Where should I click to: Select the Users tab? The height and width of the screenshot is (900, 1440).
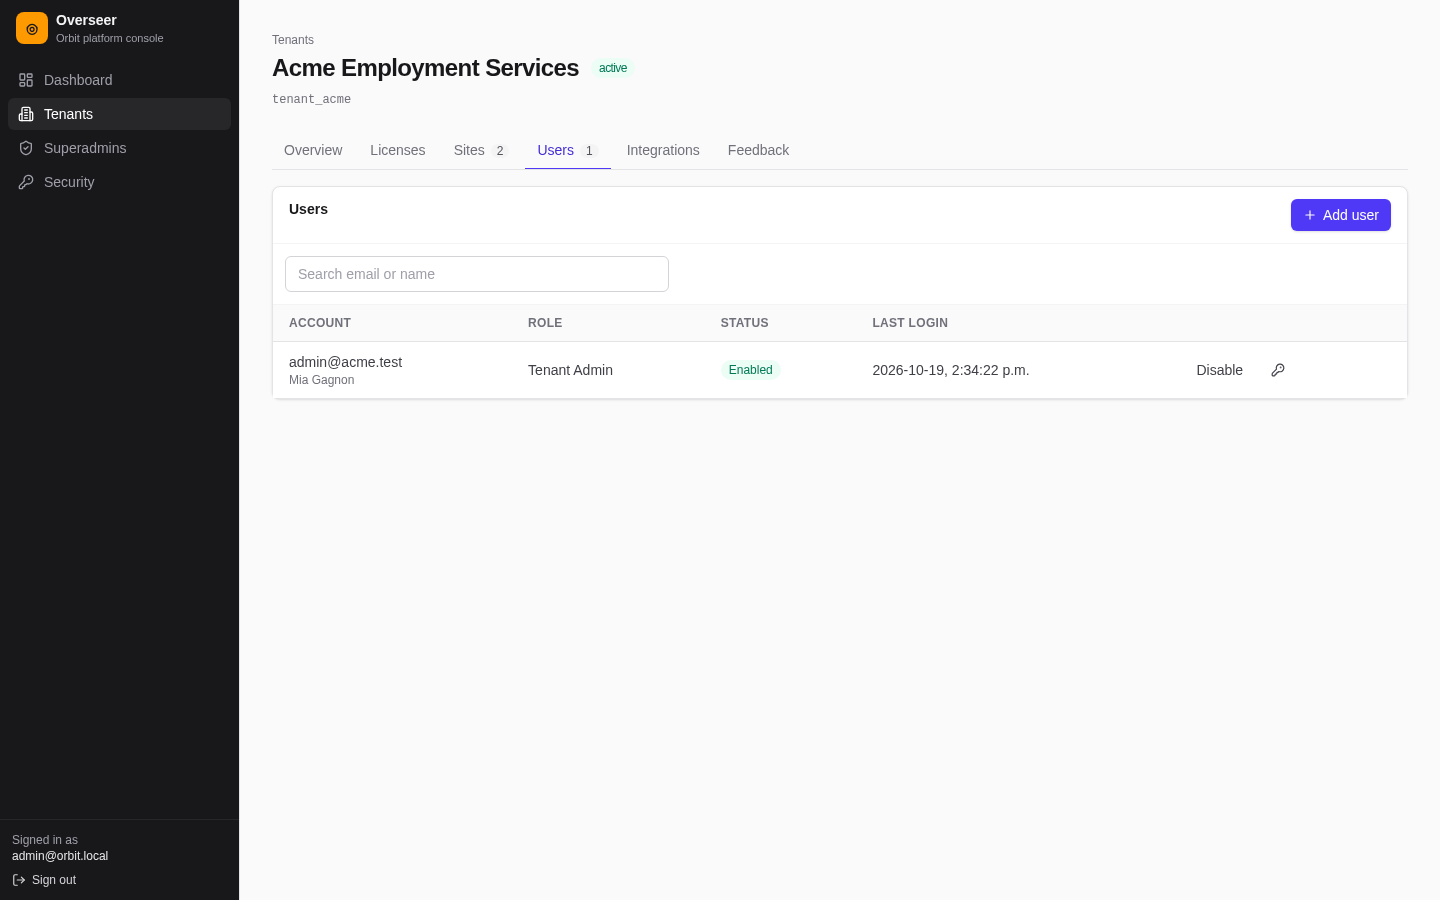tap(568, 150)
